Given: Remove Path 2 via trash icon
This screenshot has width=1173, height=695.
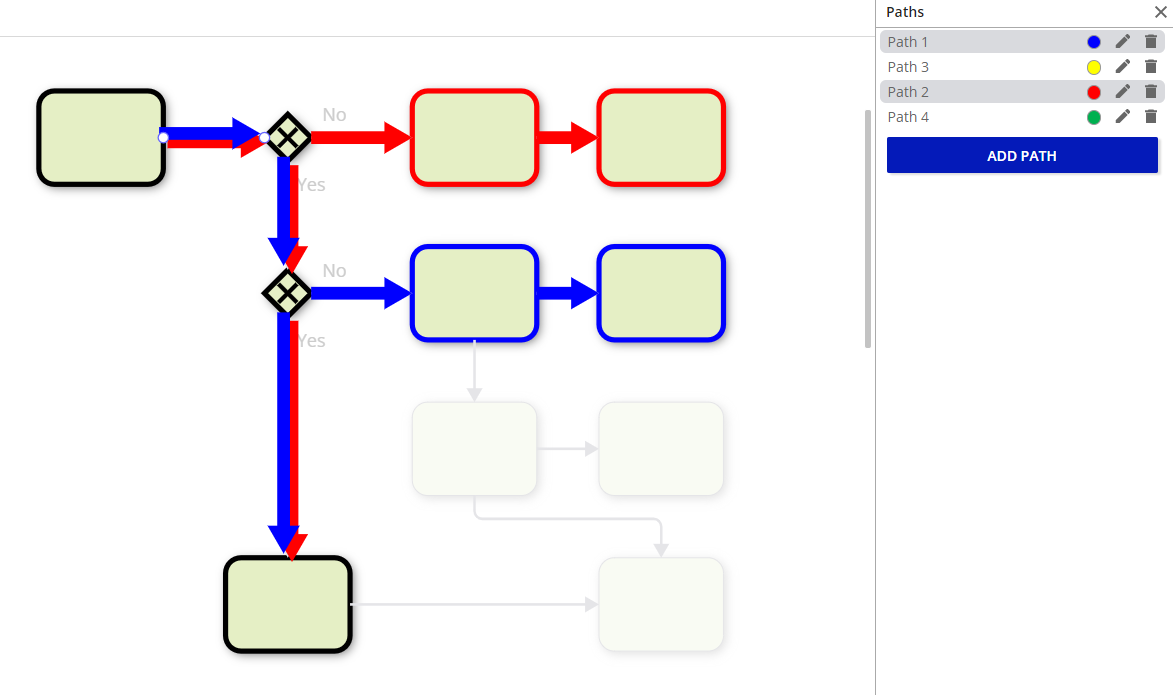Looking at the screenshot, I should (1150, 92).
